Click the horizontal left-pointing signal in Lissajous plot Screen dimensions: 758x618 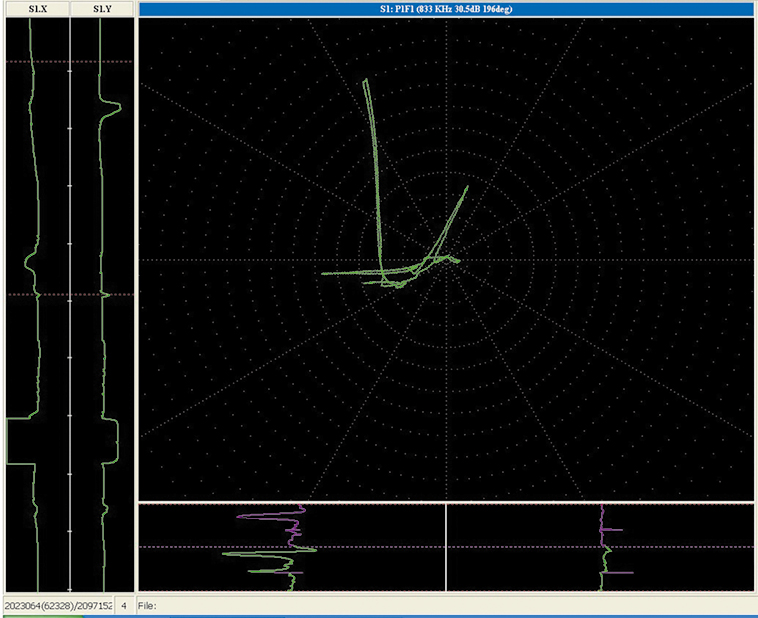click(x=345, y=272)
